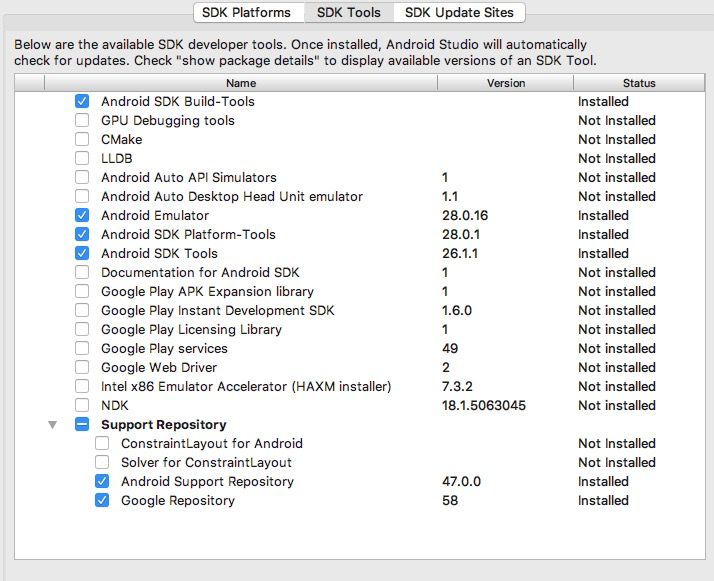Click version 28.0.1 of Platform-Tools
The height and width of the screenshot is (581, 714).
[461, 234]
